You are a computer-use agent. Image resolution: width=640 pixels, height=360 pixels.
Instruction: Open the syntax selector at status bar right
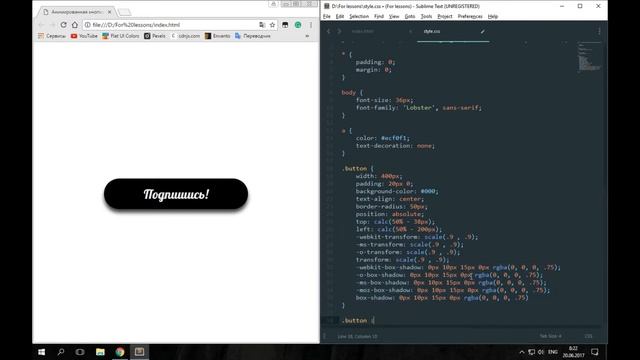[x=588, y=336]
